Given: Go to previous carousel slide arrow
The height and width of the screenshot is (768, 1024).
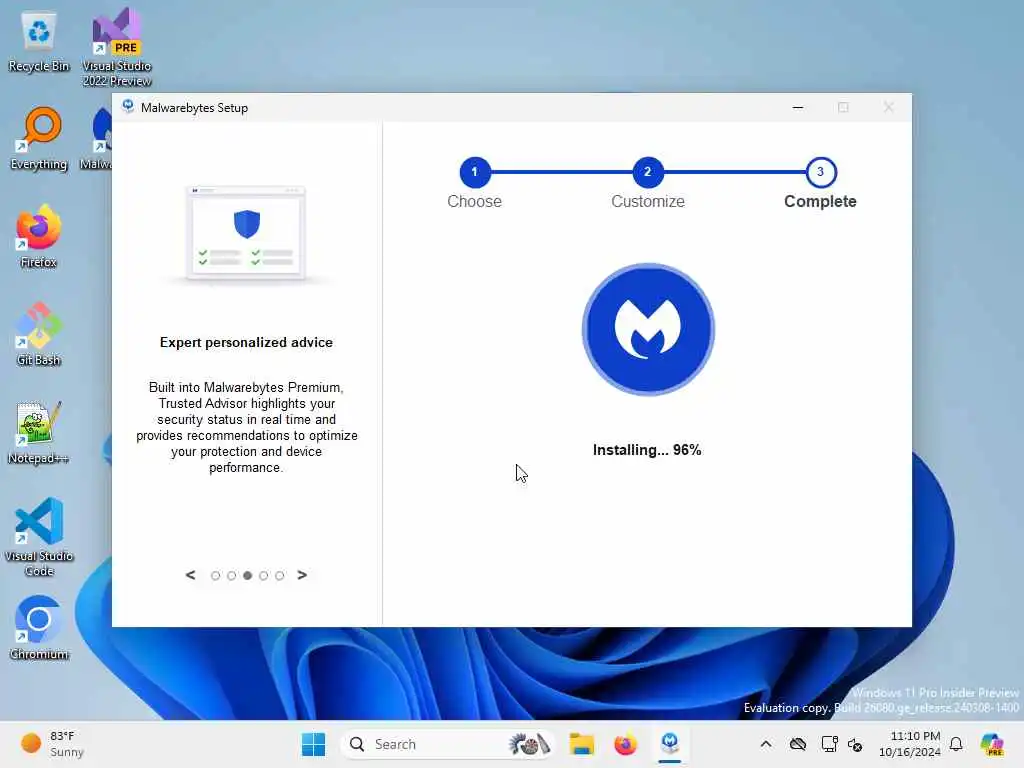Looking at the screenshot, I should click(190, 575).
